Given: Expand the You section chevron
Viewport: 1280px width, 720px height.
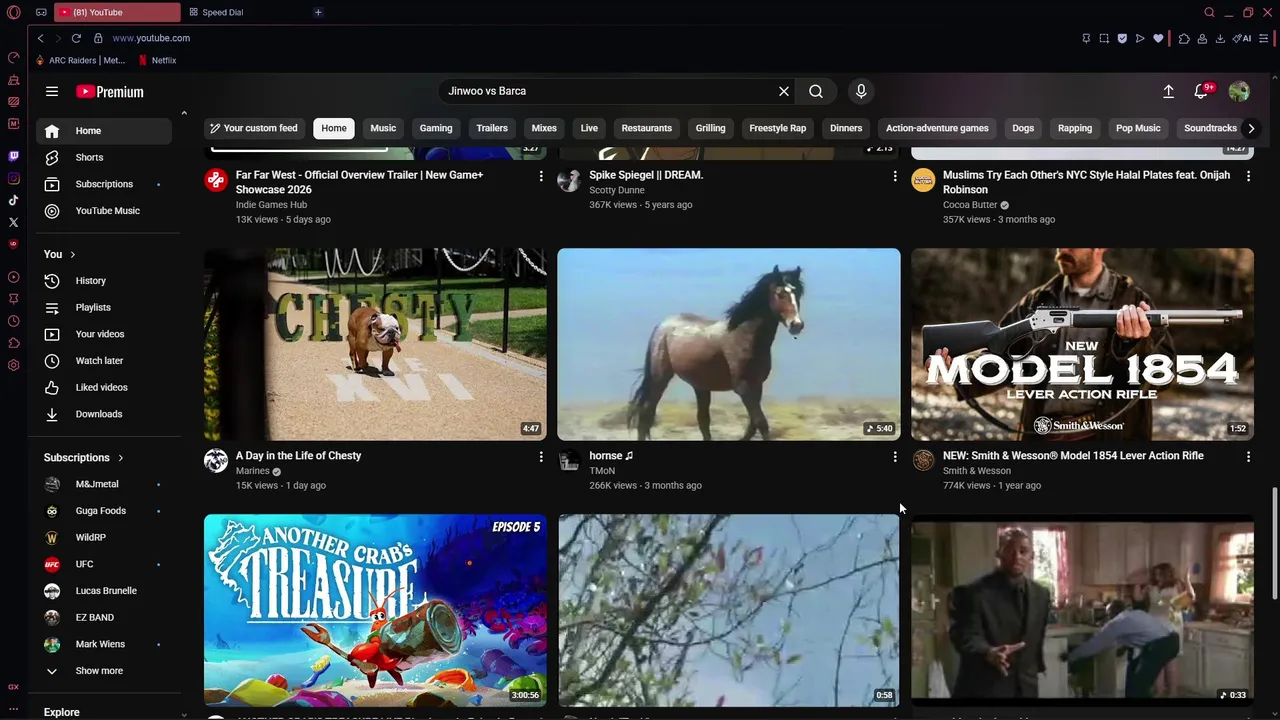Looking at the screenshot, I should click(x=72, y=254).
